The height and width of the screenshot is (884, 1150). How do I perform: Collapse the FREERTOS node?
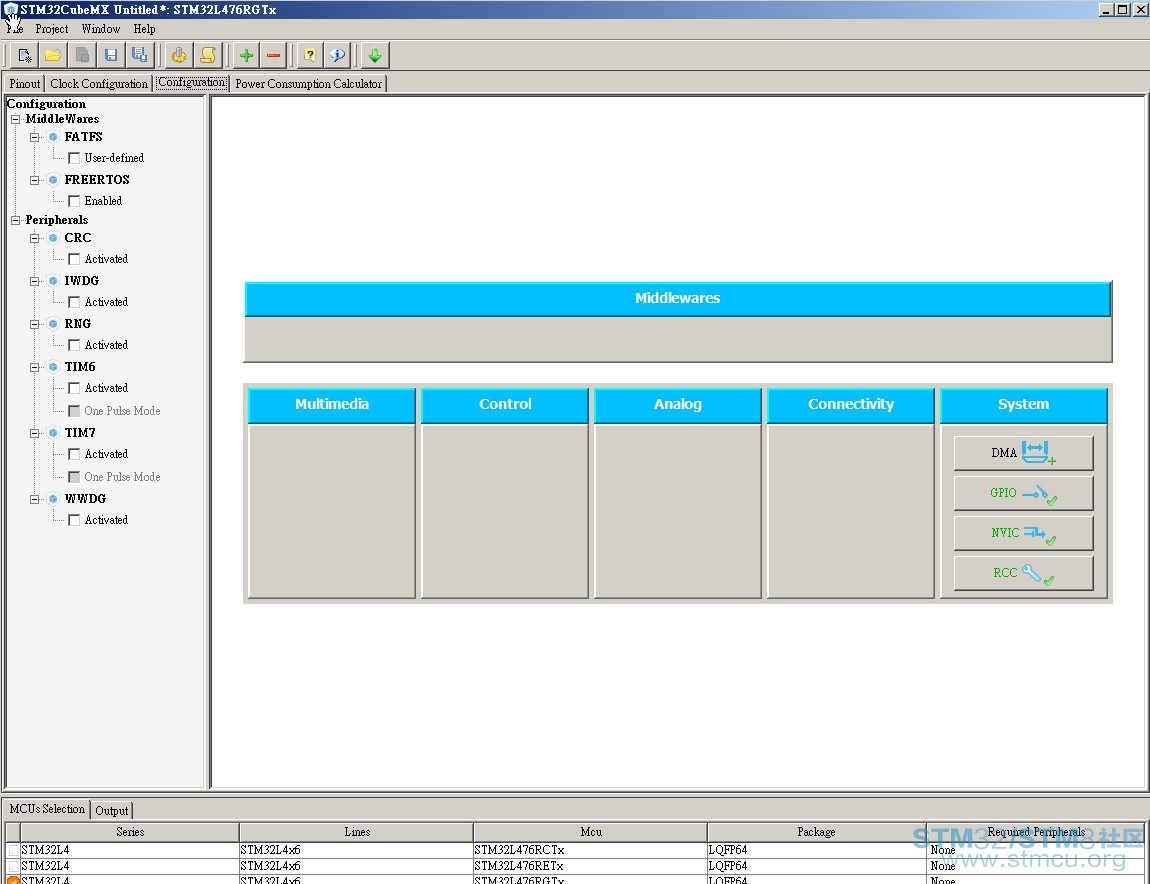tap(34, 180)
